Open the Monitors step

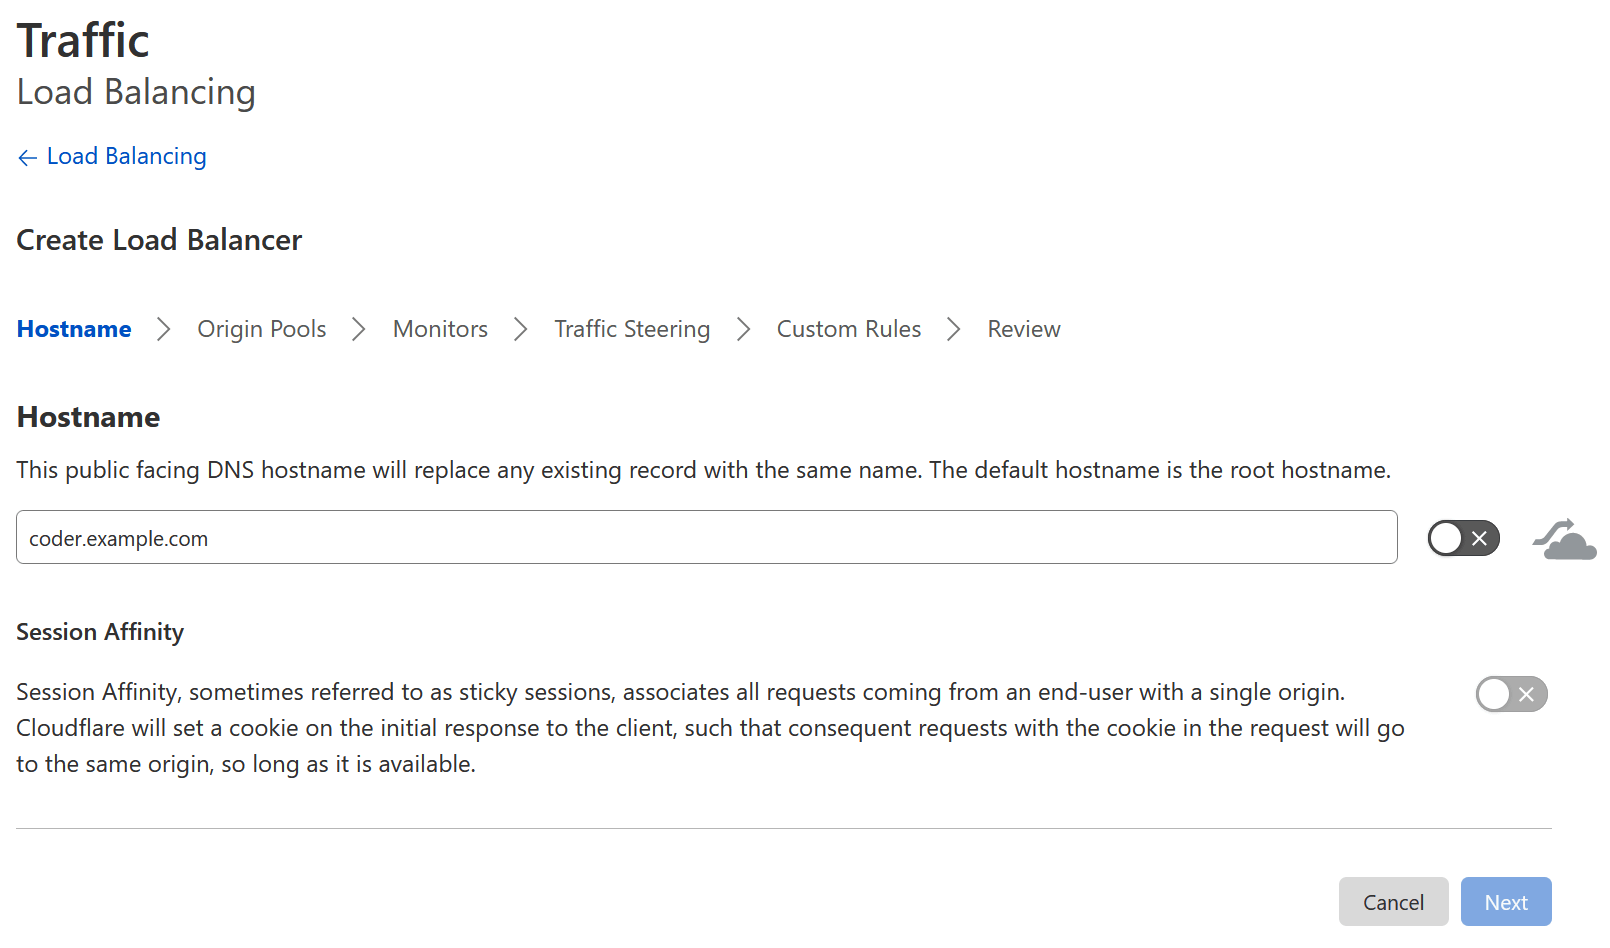440,329
